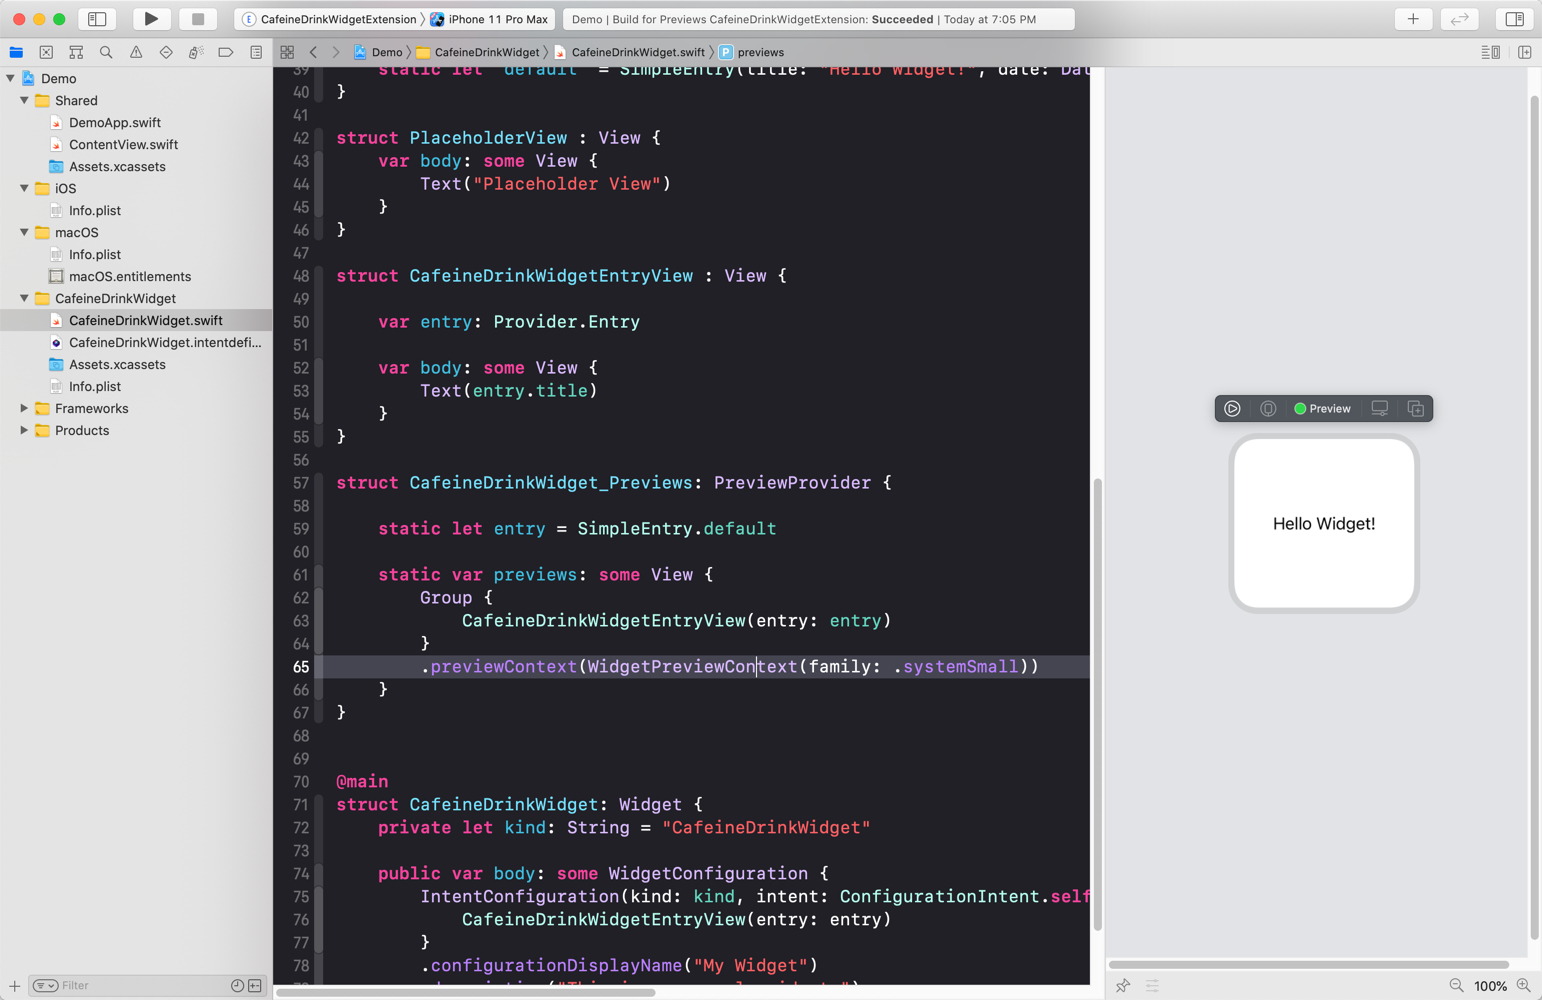The width and height of the screenshot is (1542, 1000).
Task: Collapse the Shared group
Action: point(24,100)
